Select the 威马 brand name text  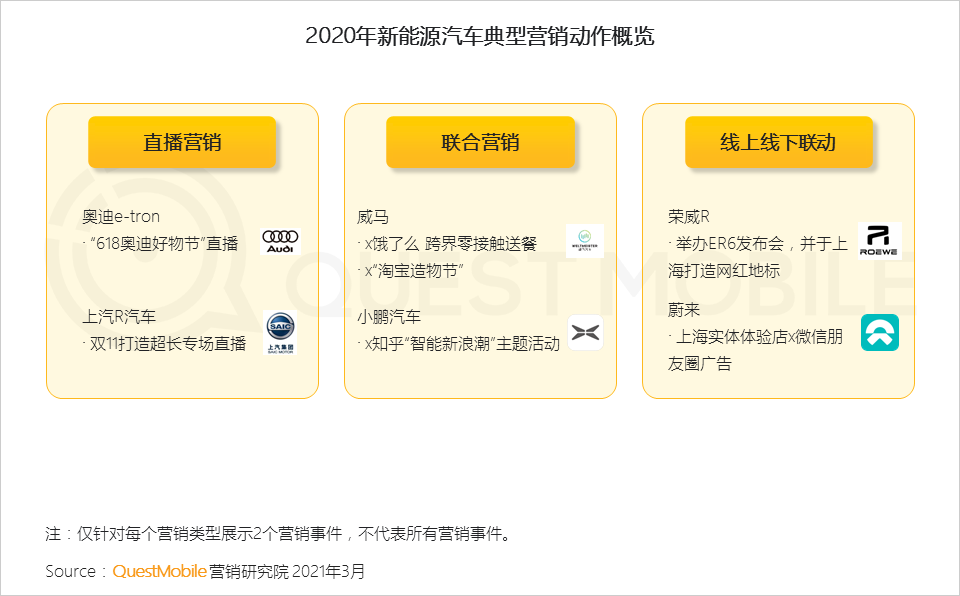click(372, 215)
